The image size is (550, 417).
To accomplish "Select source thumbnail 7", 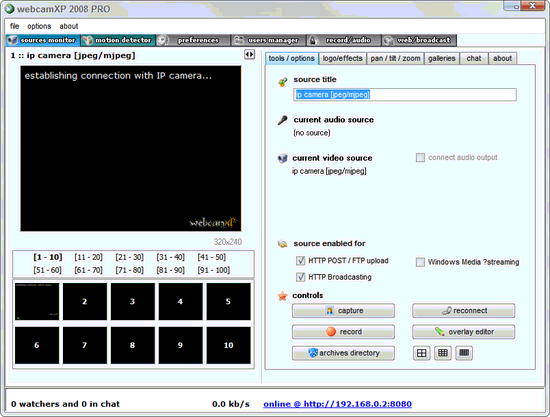I will click(x=85, y=345).
